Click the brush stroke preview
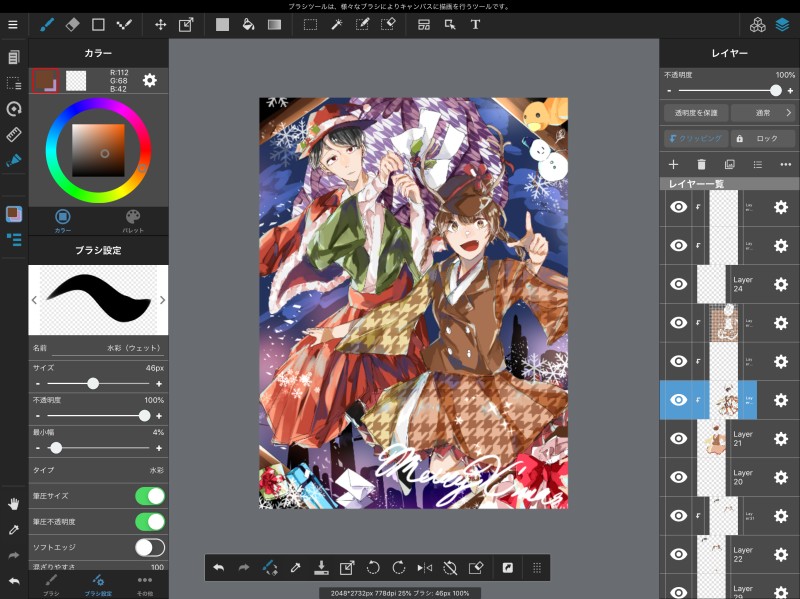The width and height of the screenshot is (800, 599). pyautogui.click(x=98, y=300)
